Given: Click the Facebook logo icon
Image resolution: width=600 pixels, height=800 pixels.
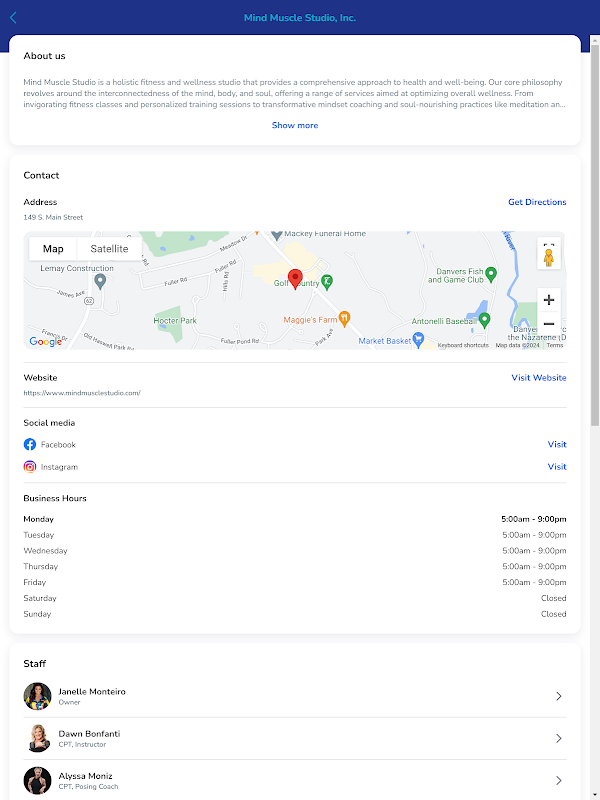Looking at the screenshot, I should [x=30, y=444].
